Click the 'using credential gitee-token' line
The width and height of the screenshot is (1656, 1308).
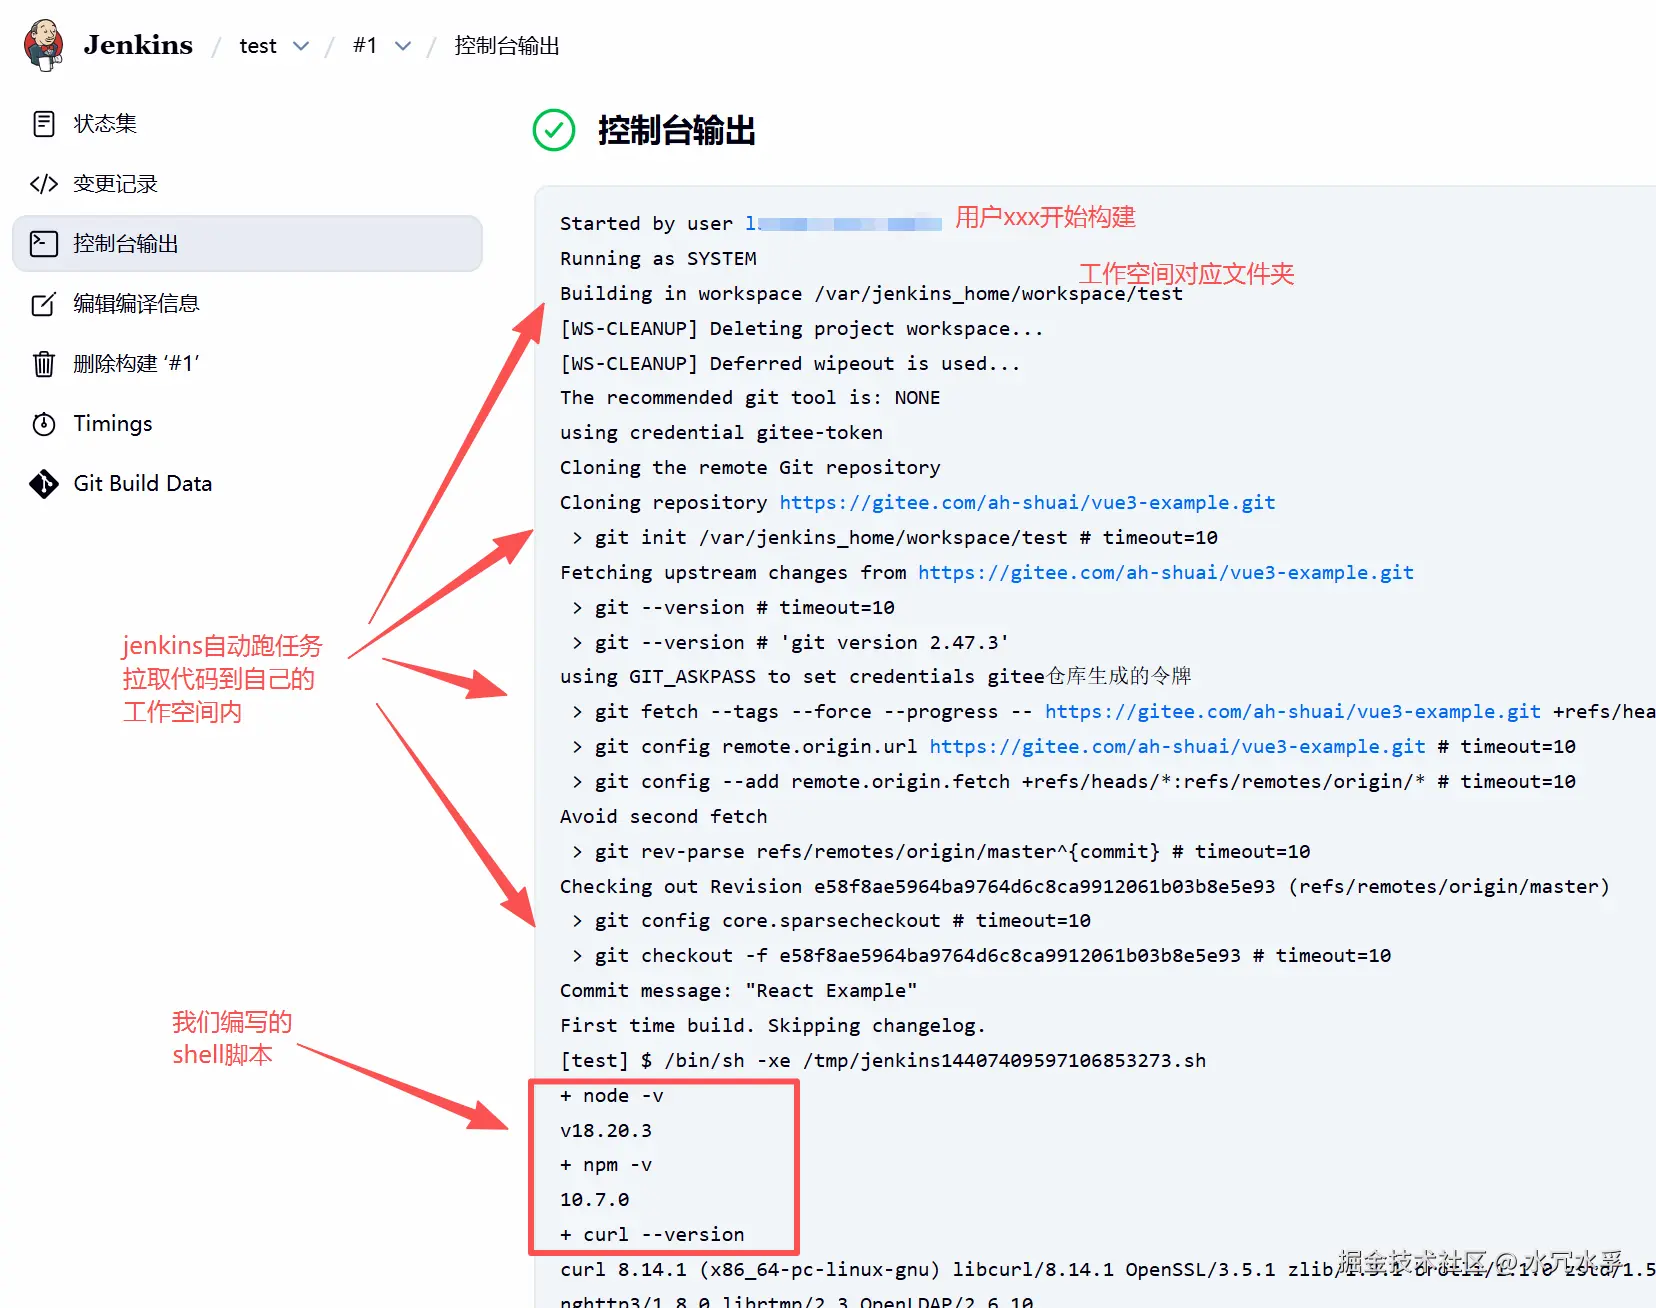[721, 433]
